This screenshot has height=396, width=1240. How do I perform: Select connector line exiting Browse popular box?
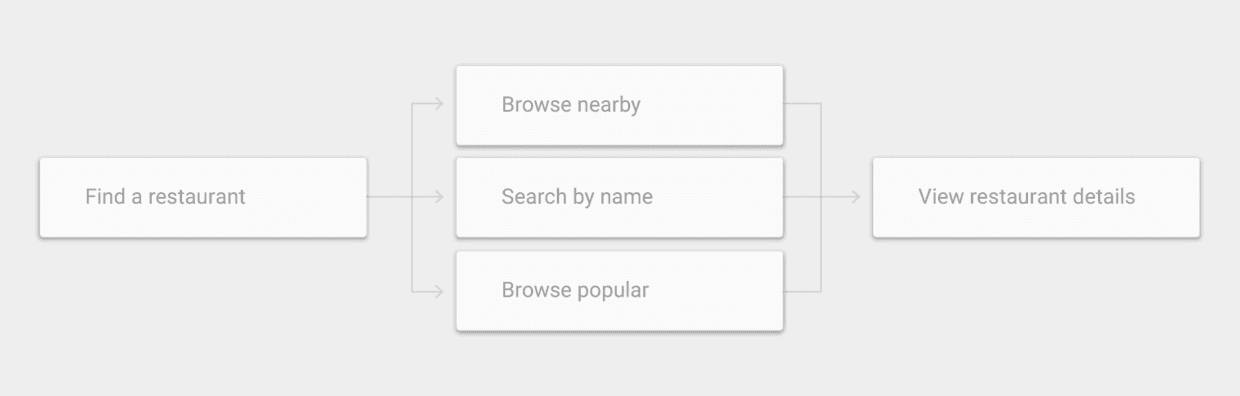(802, 291)
